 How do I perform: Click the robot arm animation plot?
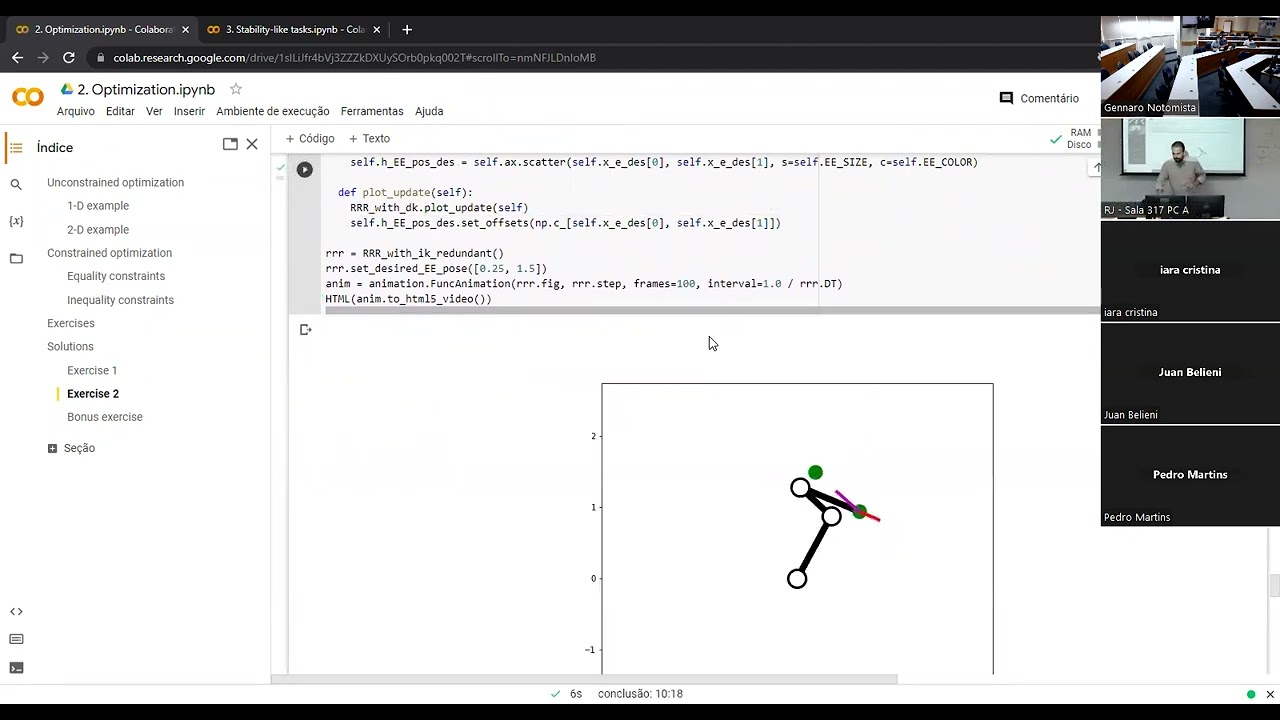[x=797, y=529]
